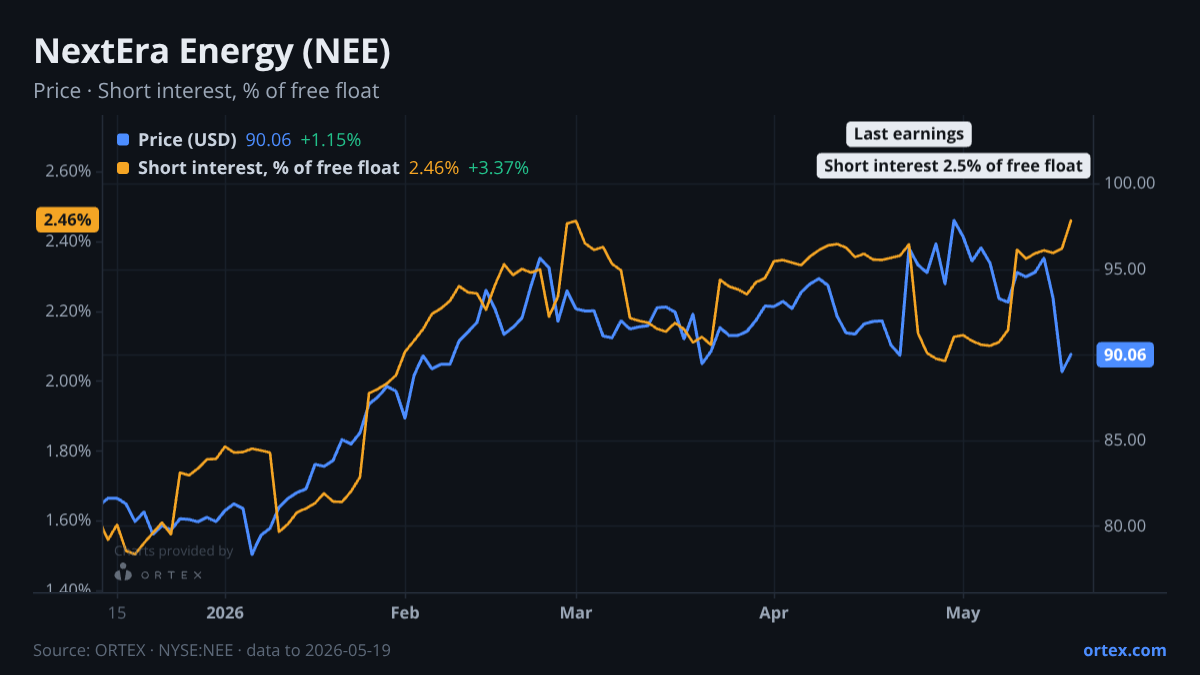Click the 100.00 right axis label
Image resolution: width=1200 pixels, height=675 pixels.
(1130, 183)
